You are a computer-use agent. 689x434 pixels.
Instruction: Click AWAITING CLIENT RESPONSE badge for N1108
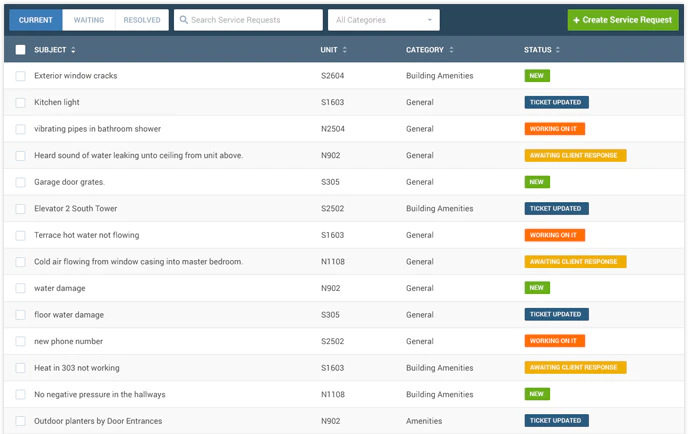(x=575, y=262)
